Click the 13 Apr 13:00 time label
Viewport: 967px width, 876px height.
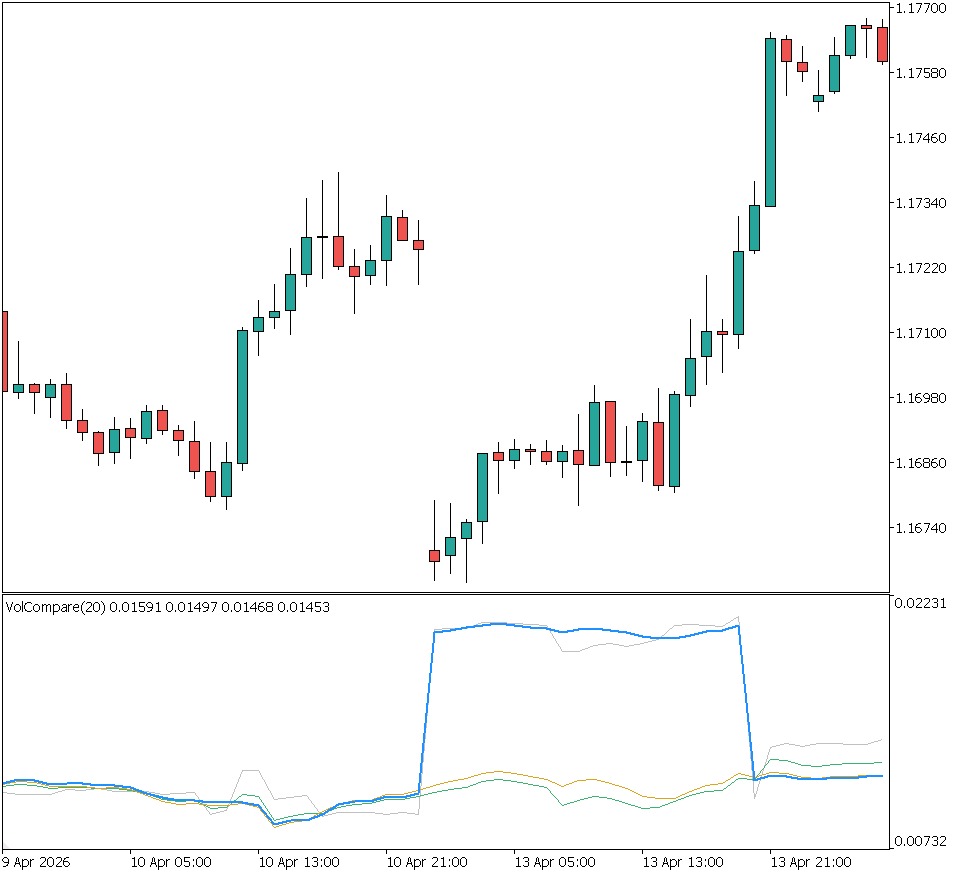[x=683, y=862]
